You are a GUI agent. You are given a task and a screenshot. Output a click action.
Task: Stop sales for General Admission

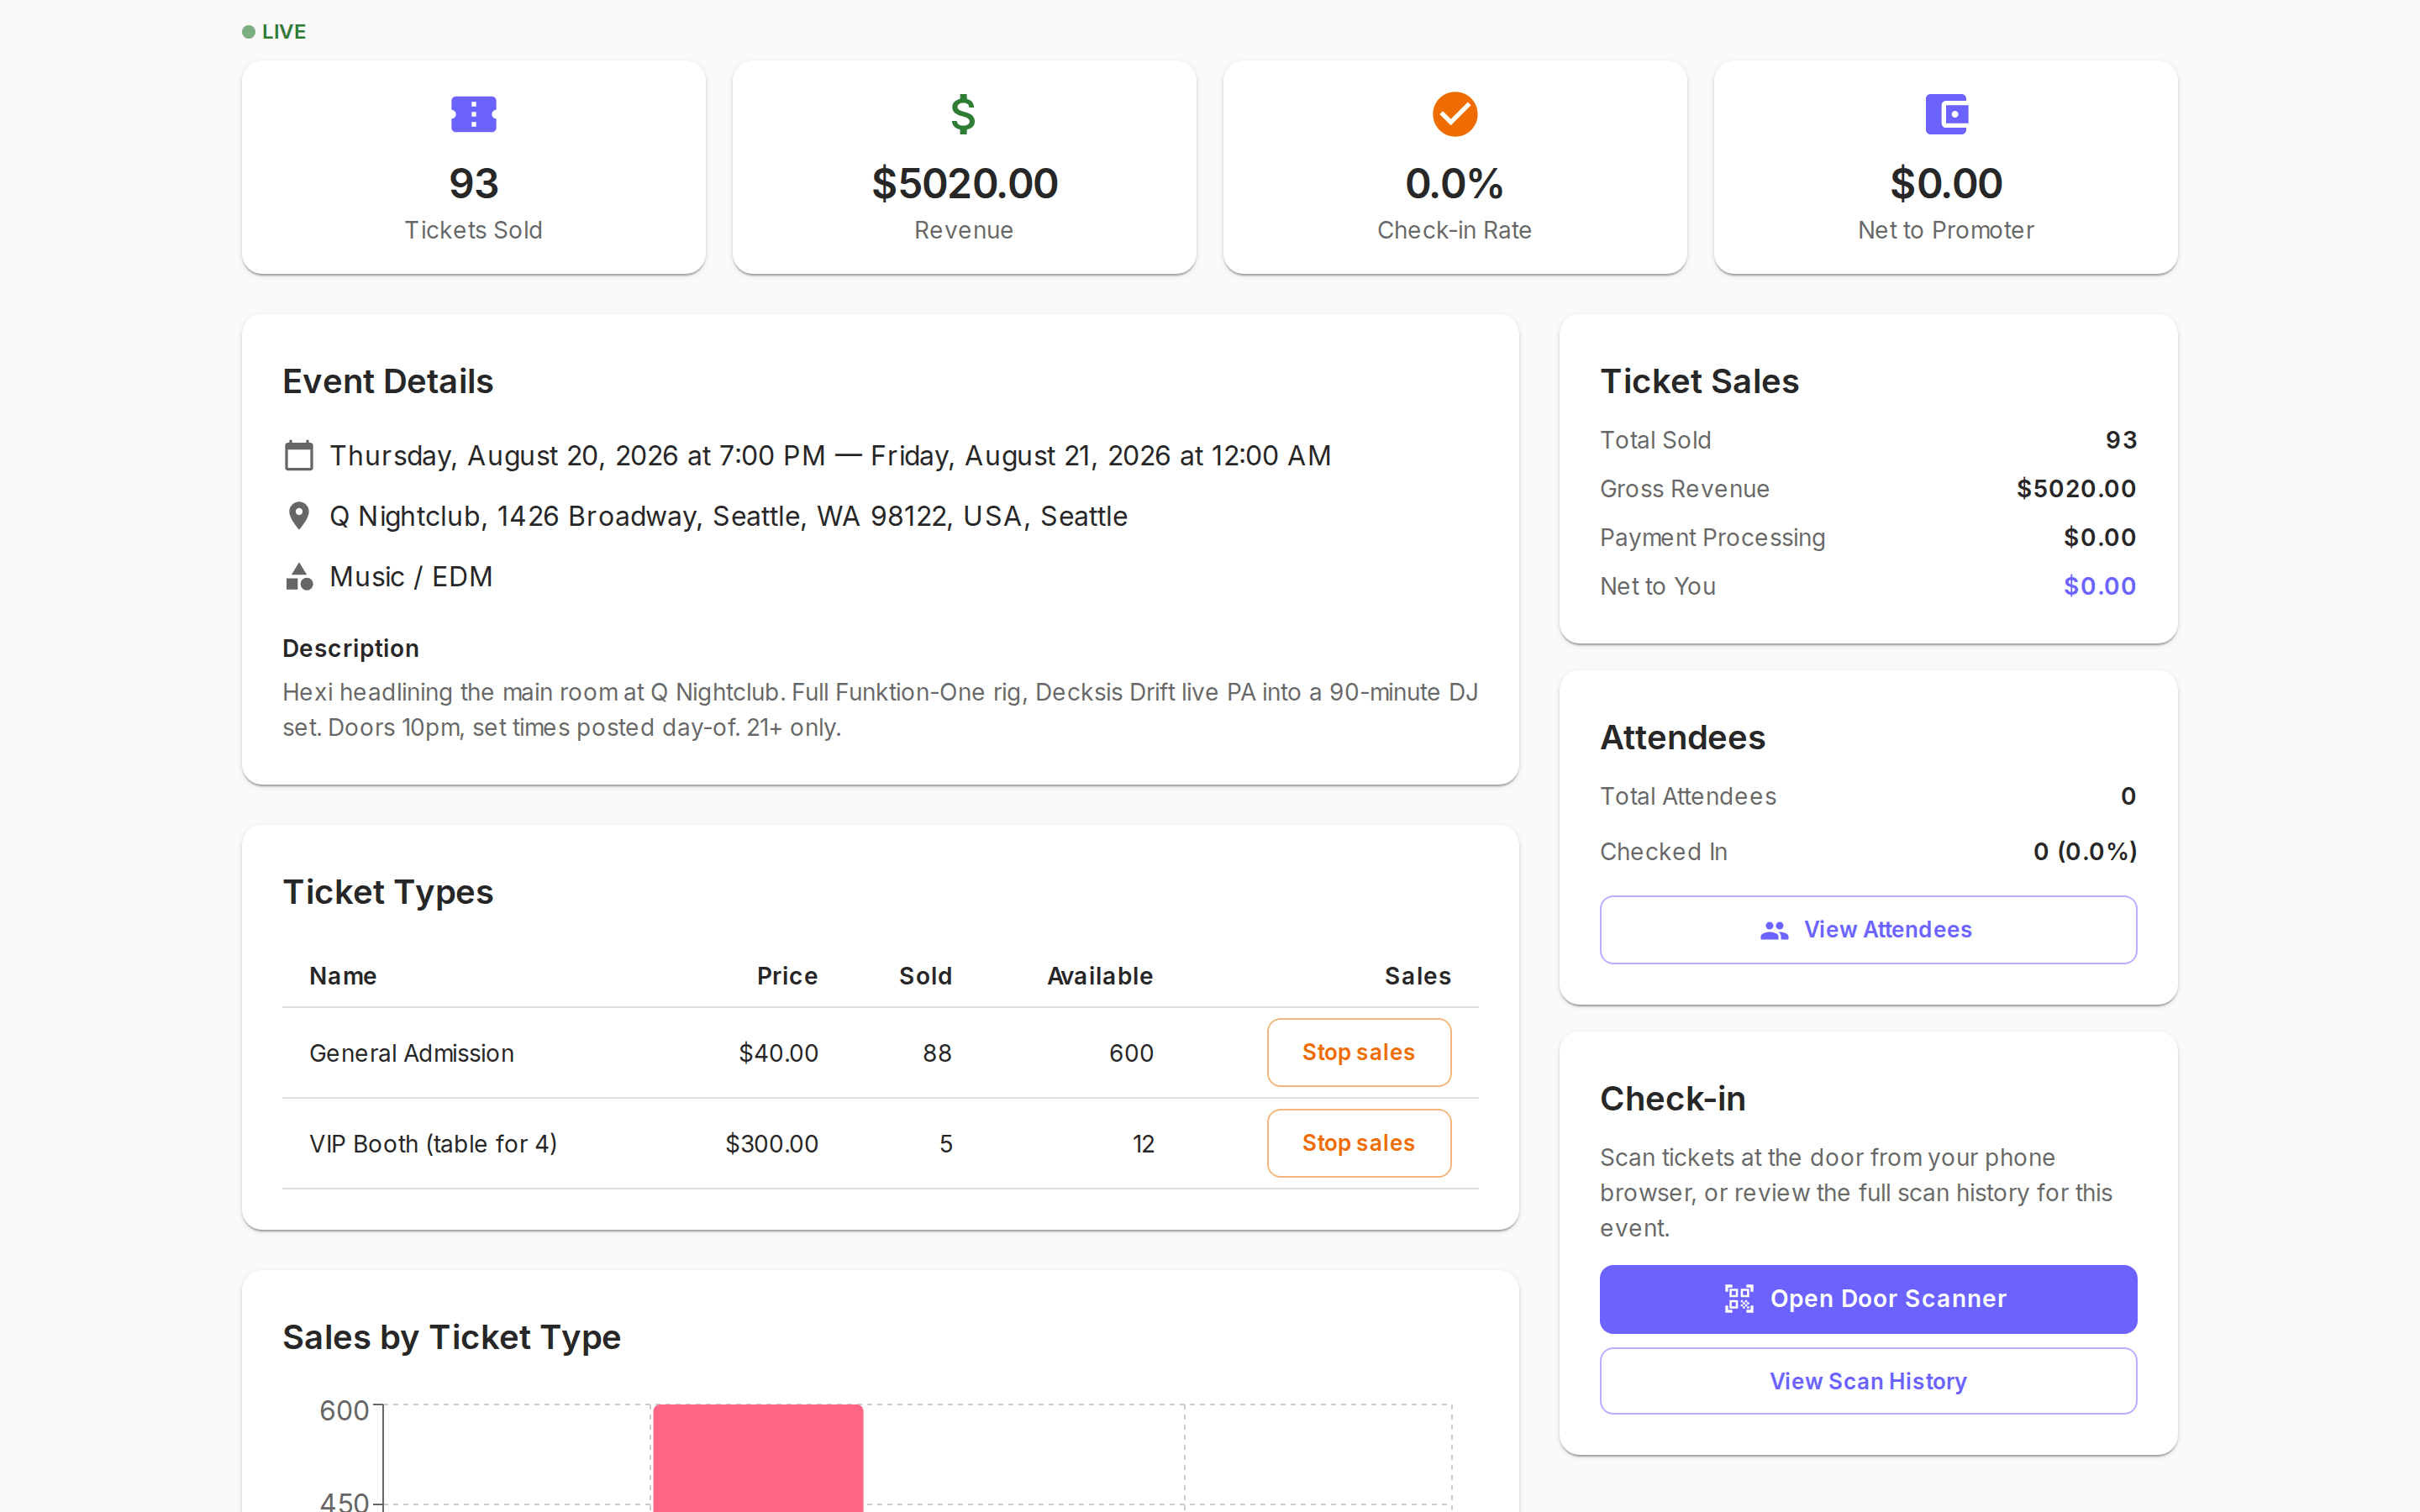pyautogui.click(x=1358, y=1052)
